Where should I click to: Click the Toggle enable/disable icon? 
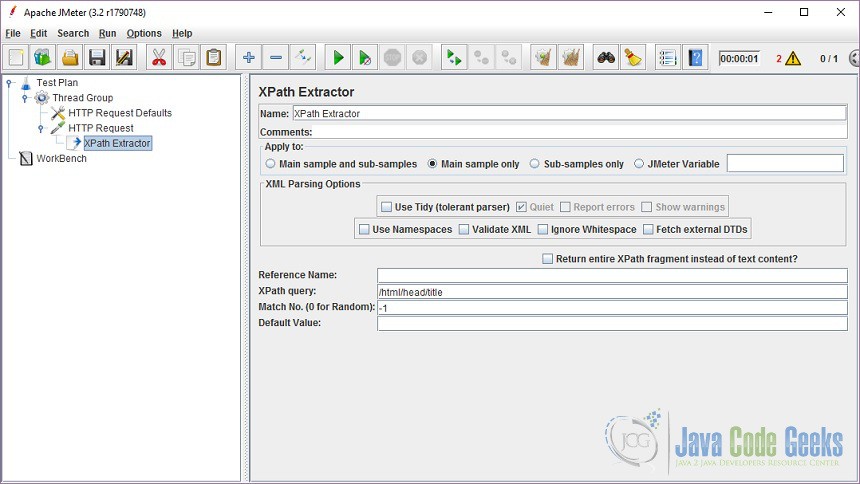point(303,58)
